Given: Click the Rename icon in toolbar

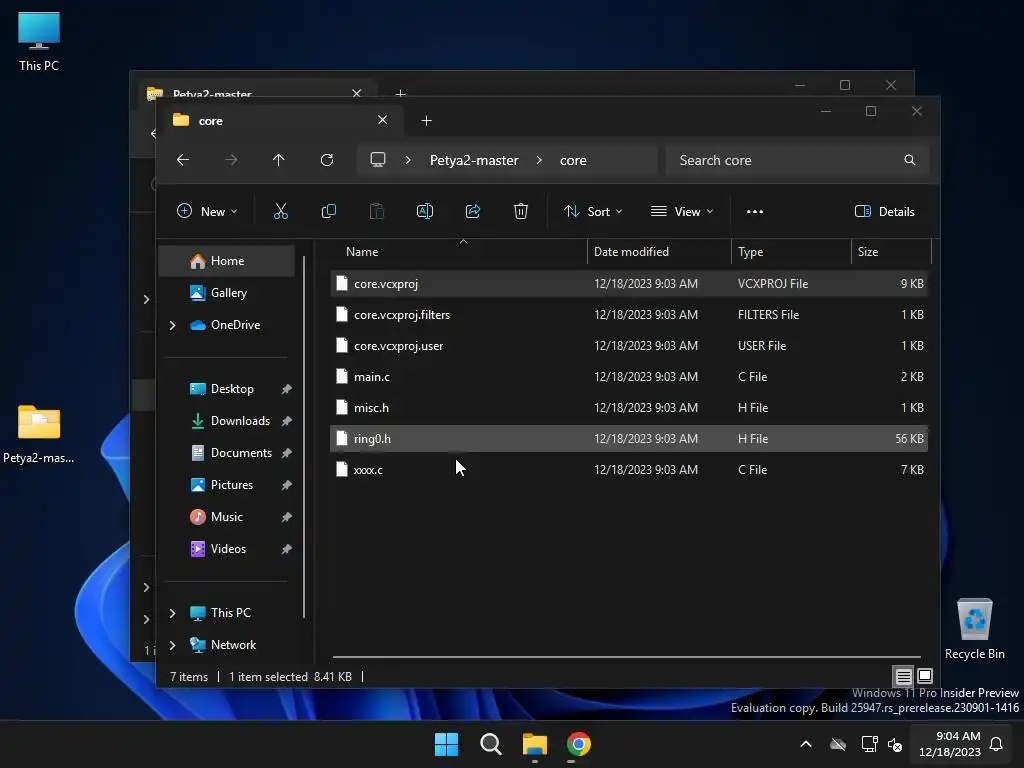Looking at the screenshot, I should pyautogui.click(x=424, y=211).
